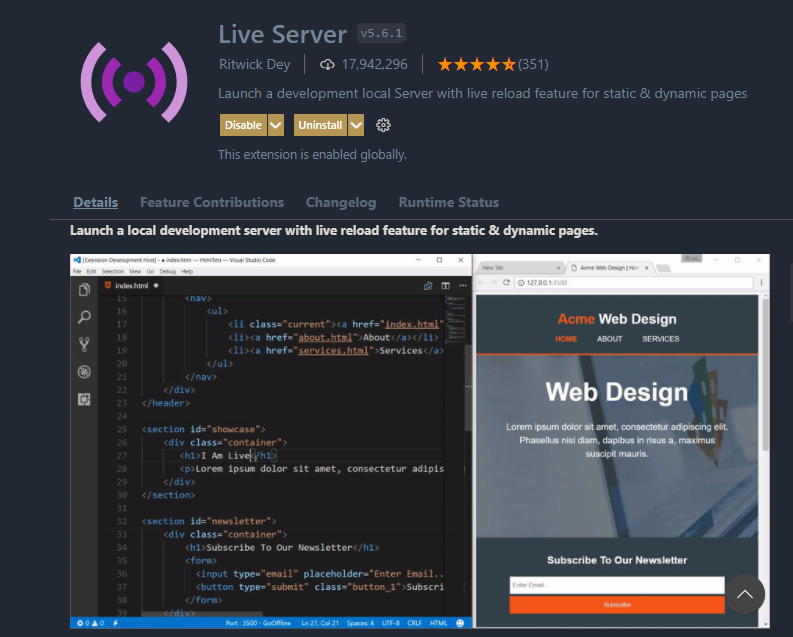Click 'Launch a development local Server' description line
793x637 pixels.
tap(482, 94)
